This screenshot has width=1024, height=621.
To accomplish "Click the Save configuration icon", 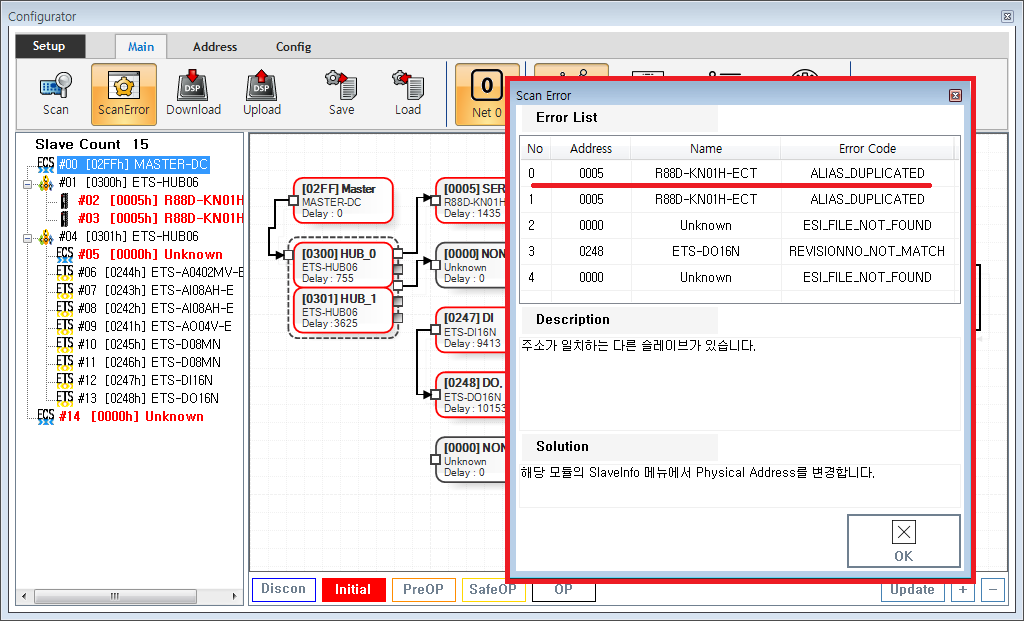I will coord(342,93).
